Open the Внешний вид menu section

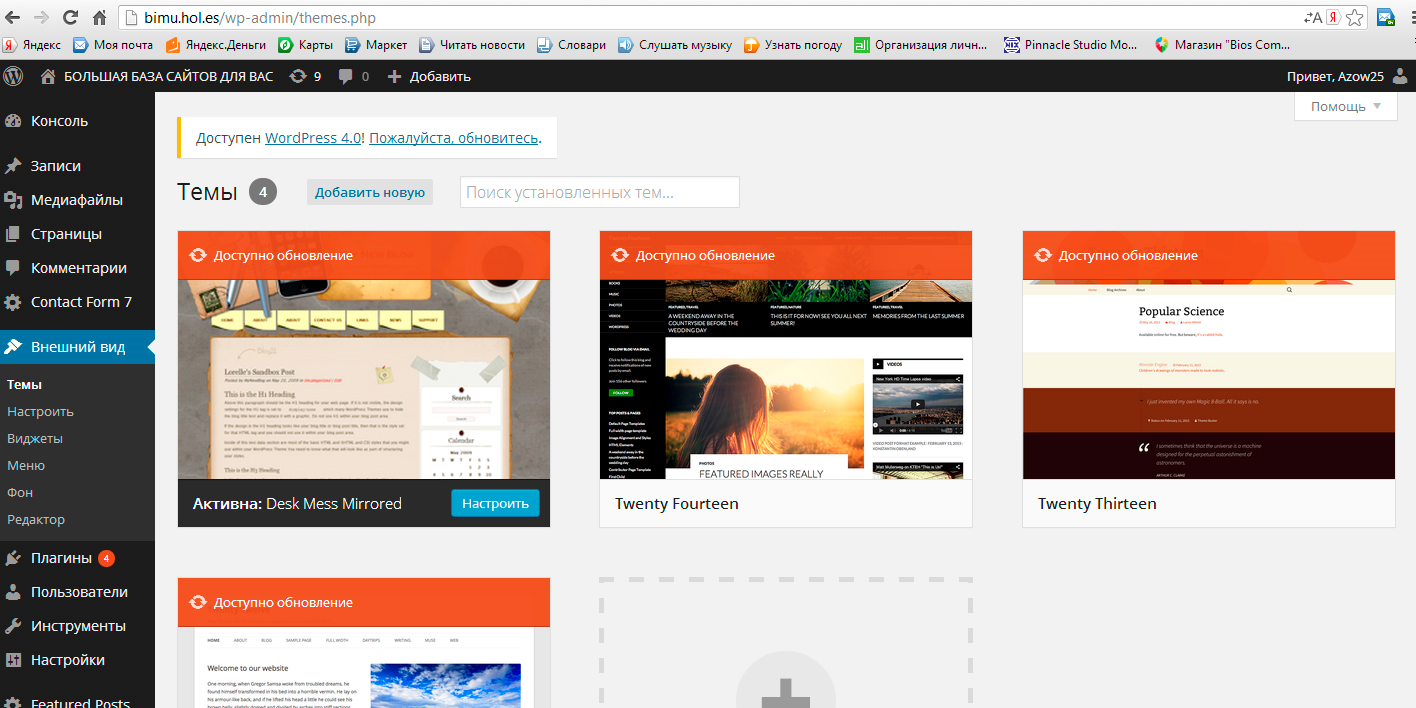point(77,347)
